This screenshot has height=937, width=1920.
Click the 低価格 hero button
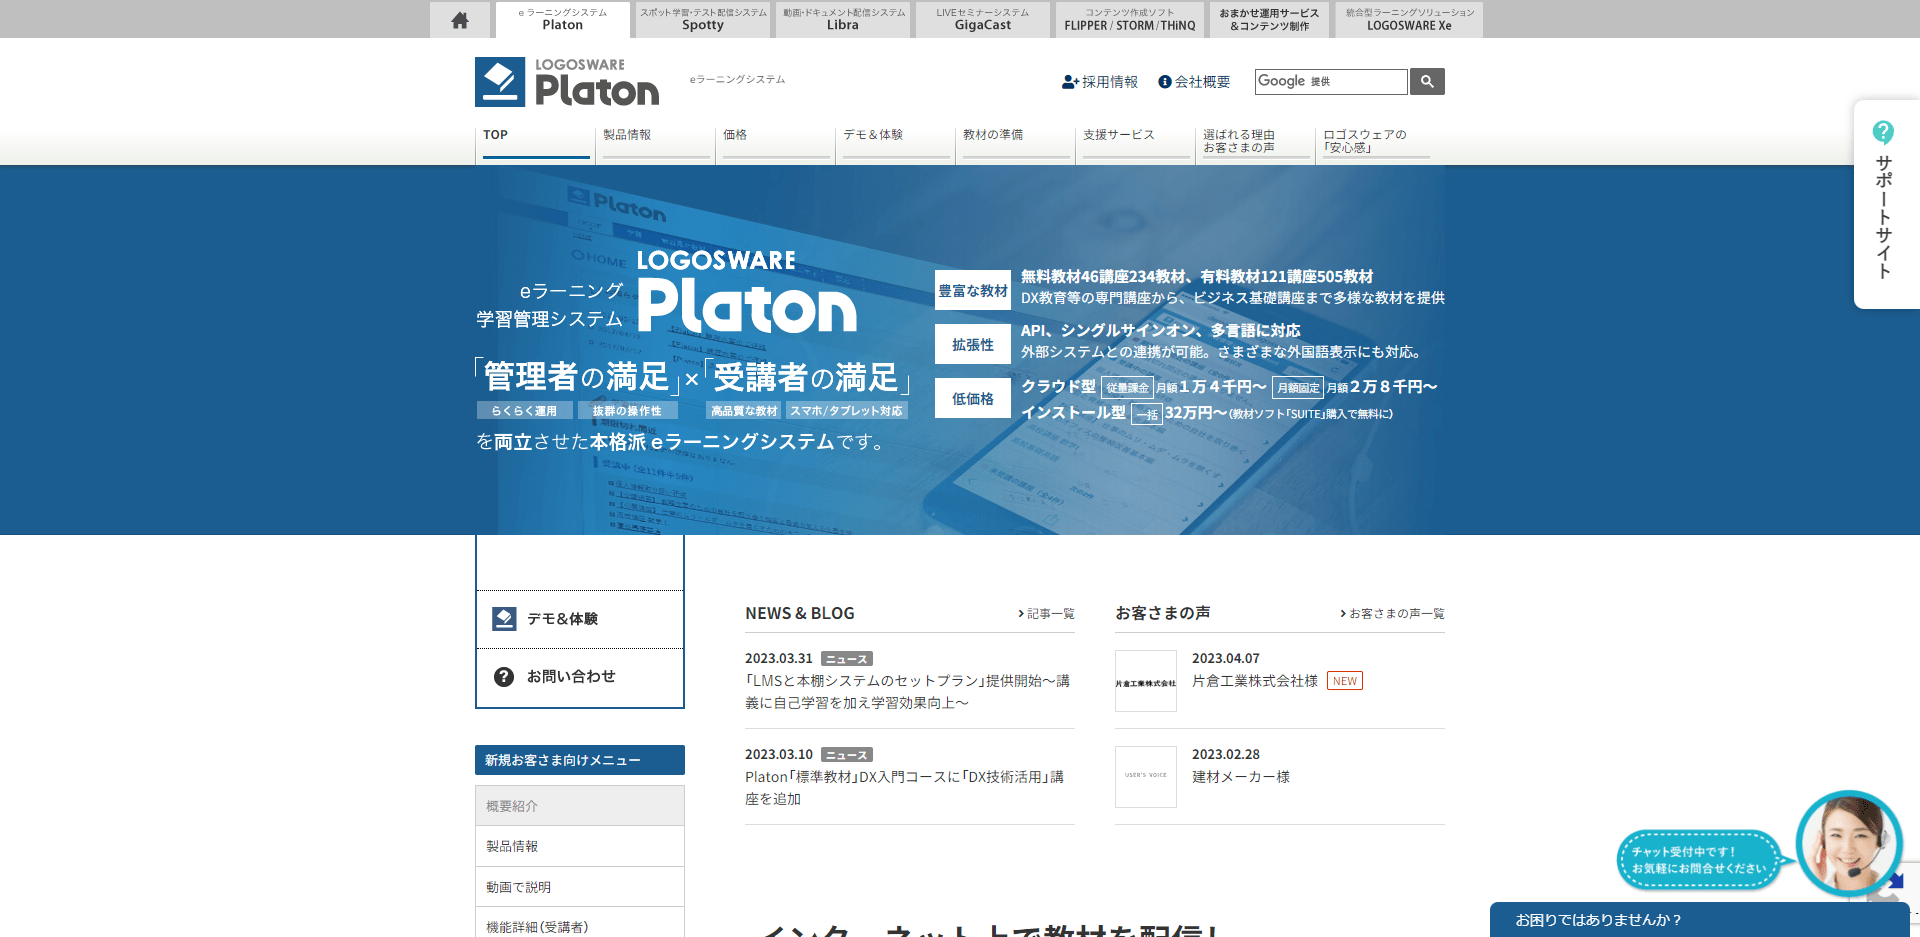coord(973,398)
